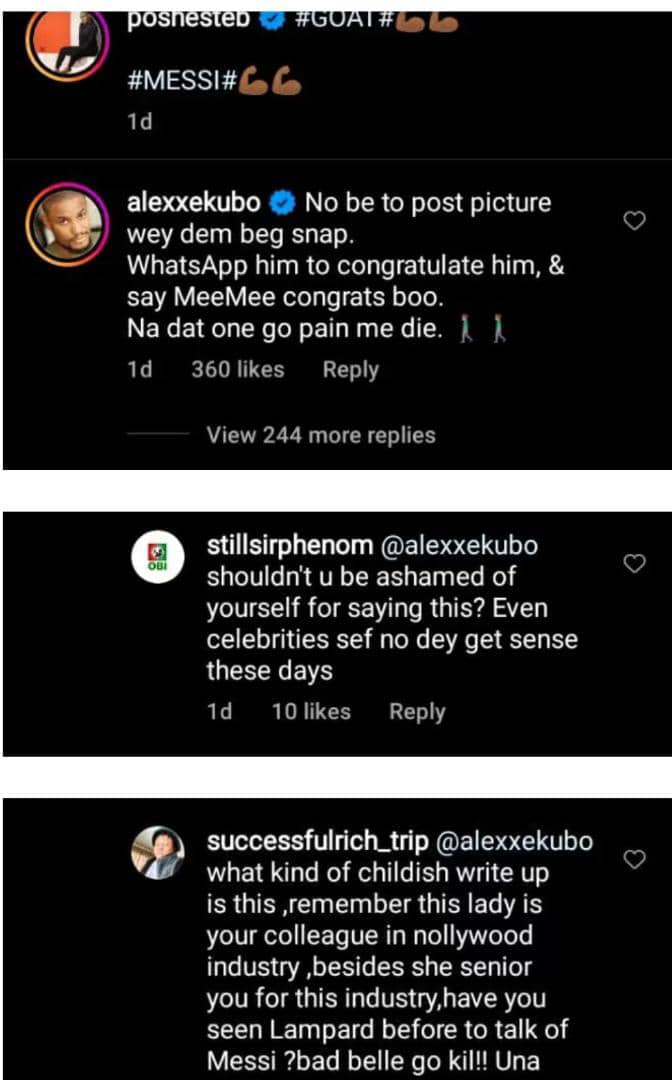Open the stillsirphenom username link
This screenshot has width=672, height=1080.
click(x=290, y=546)
